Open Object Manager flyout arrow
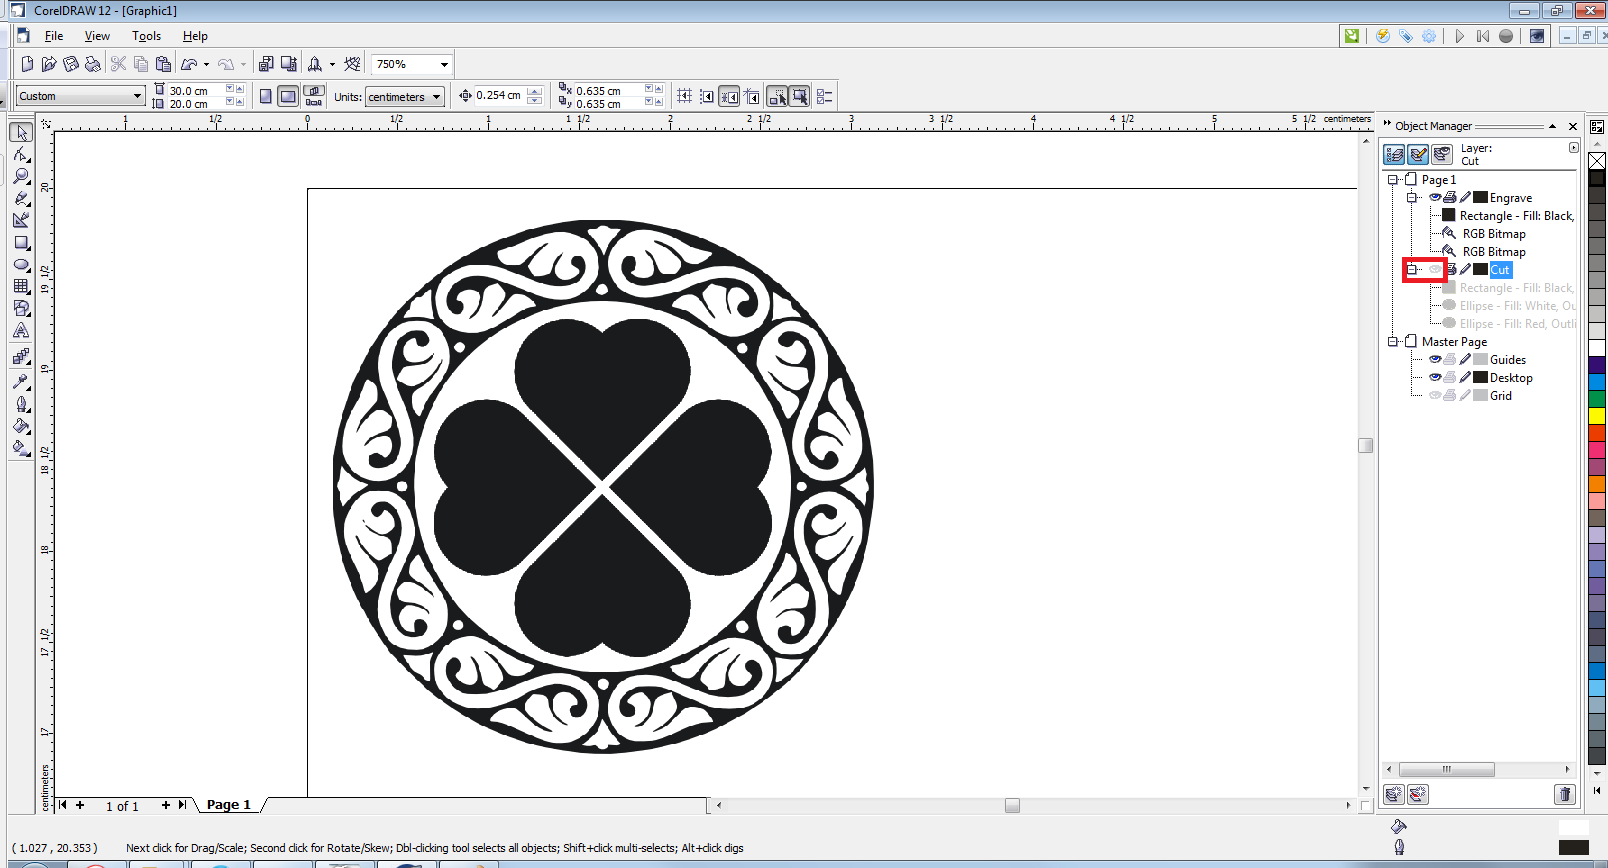Image resolution: width=1608 pixels, height=868 pixels. (x=1574, y=148)
